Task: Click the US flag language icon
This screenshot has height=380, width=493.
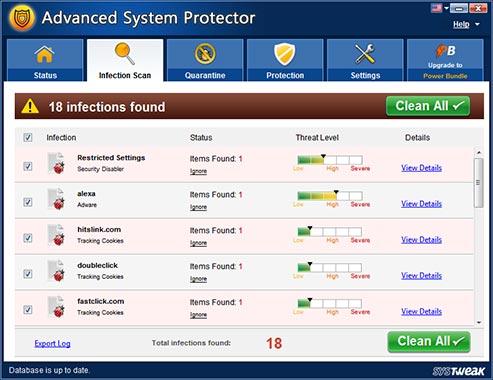Action: (437, 8)
